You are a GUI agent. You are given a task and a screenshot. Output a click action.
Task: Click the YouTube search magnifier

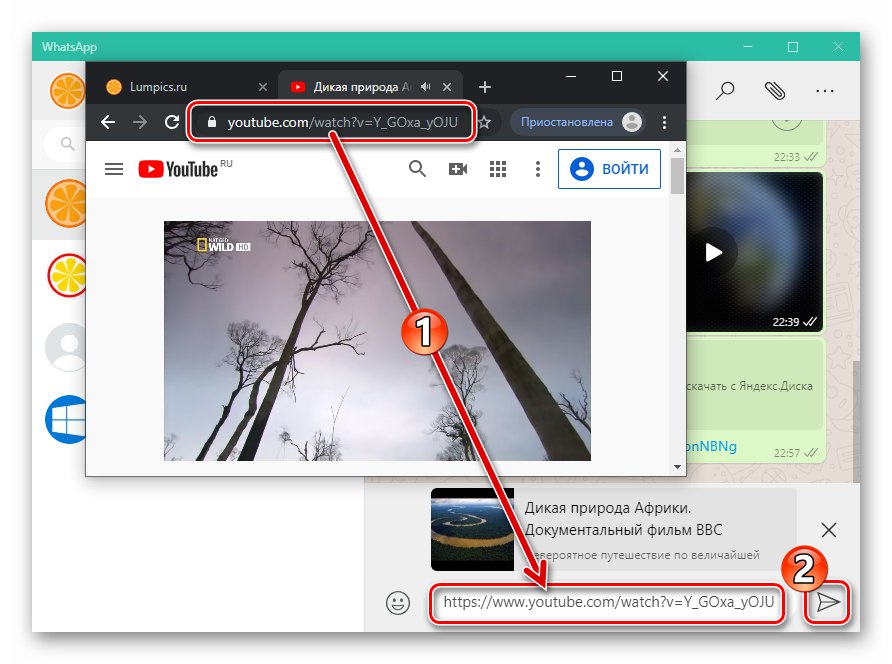tap(418, 169)
